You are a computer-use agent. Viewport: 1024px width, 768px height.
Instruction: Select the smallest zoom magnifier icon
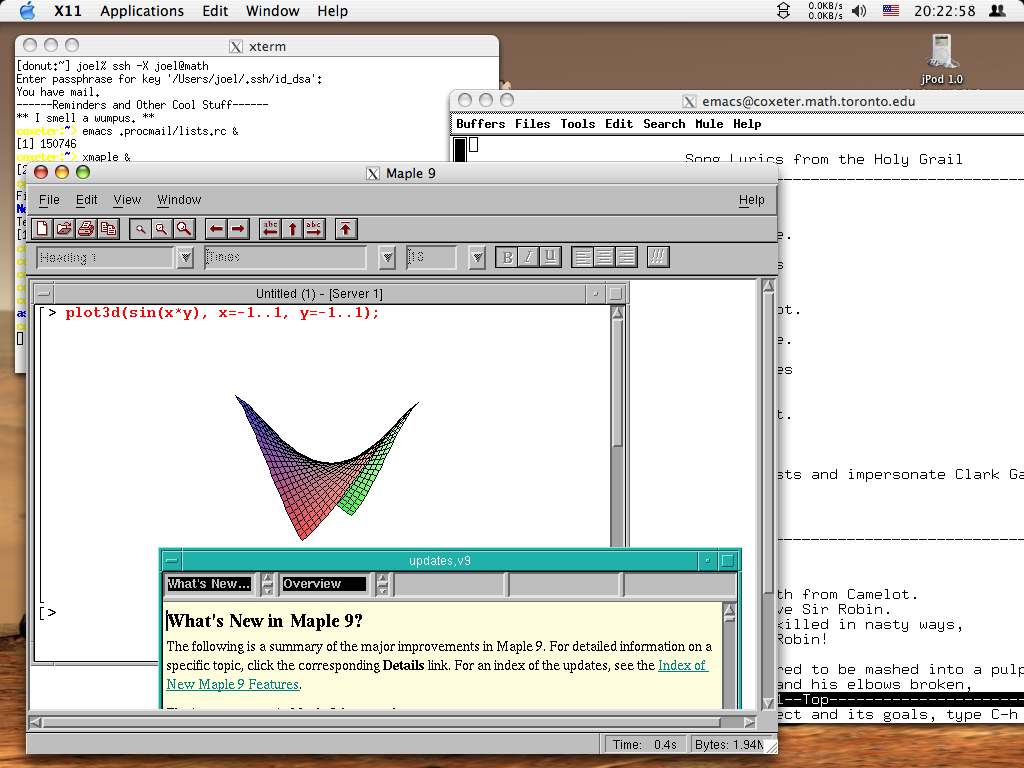pos(140,229)
